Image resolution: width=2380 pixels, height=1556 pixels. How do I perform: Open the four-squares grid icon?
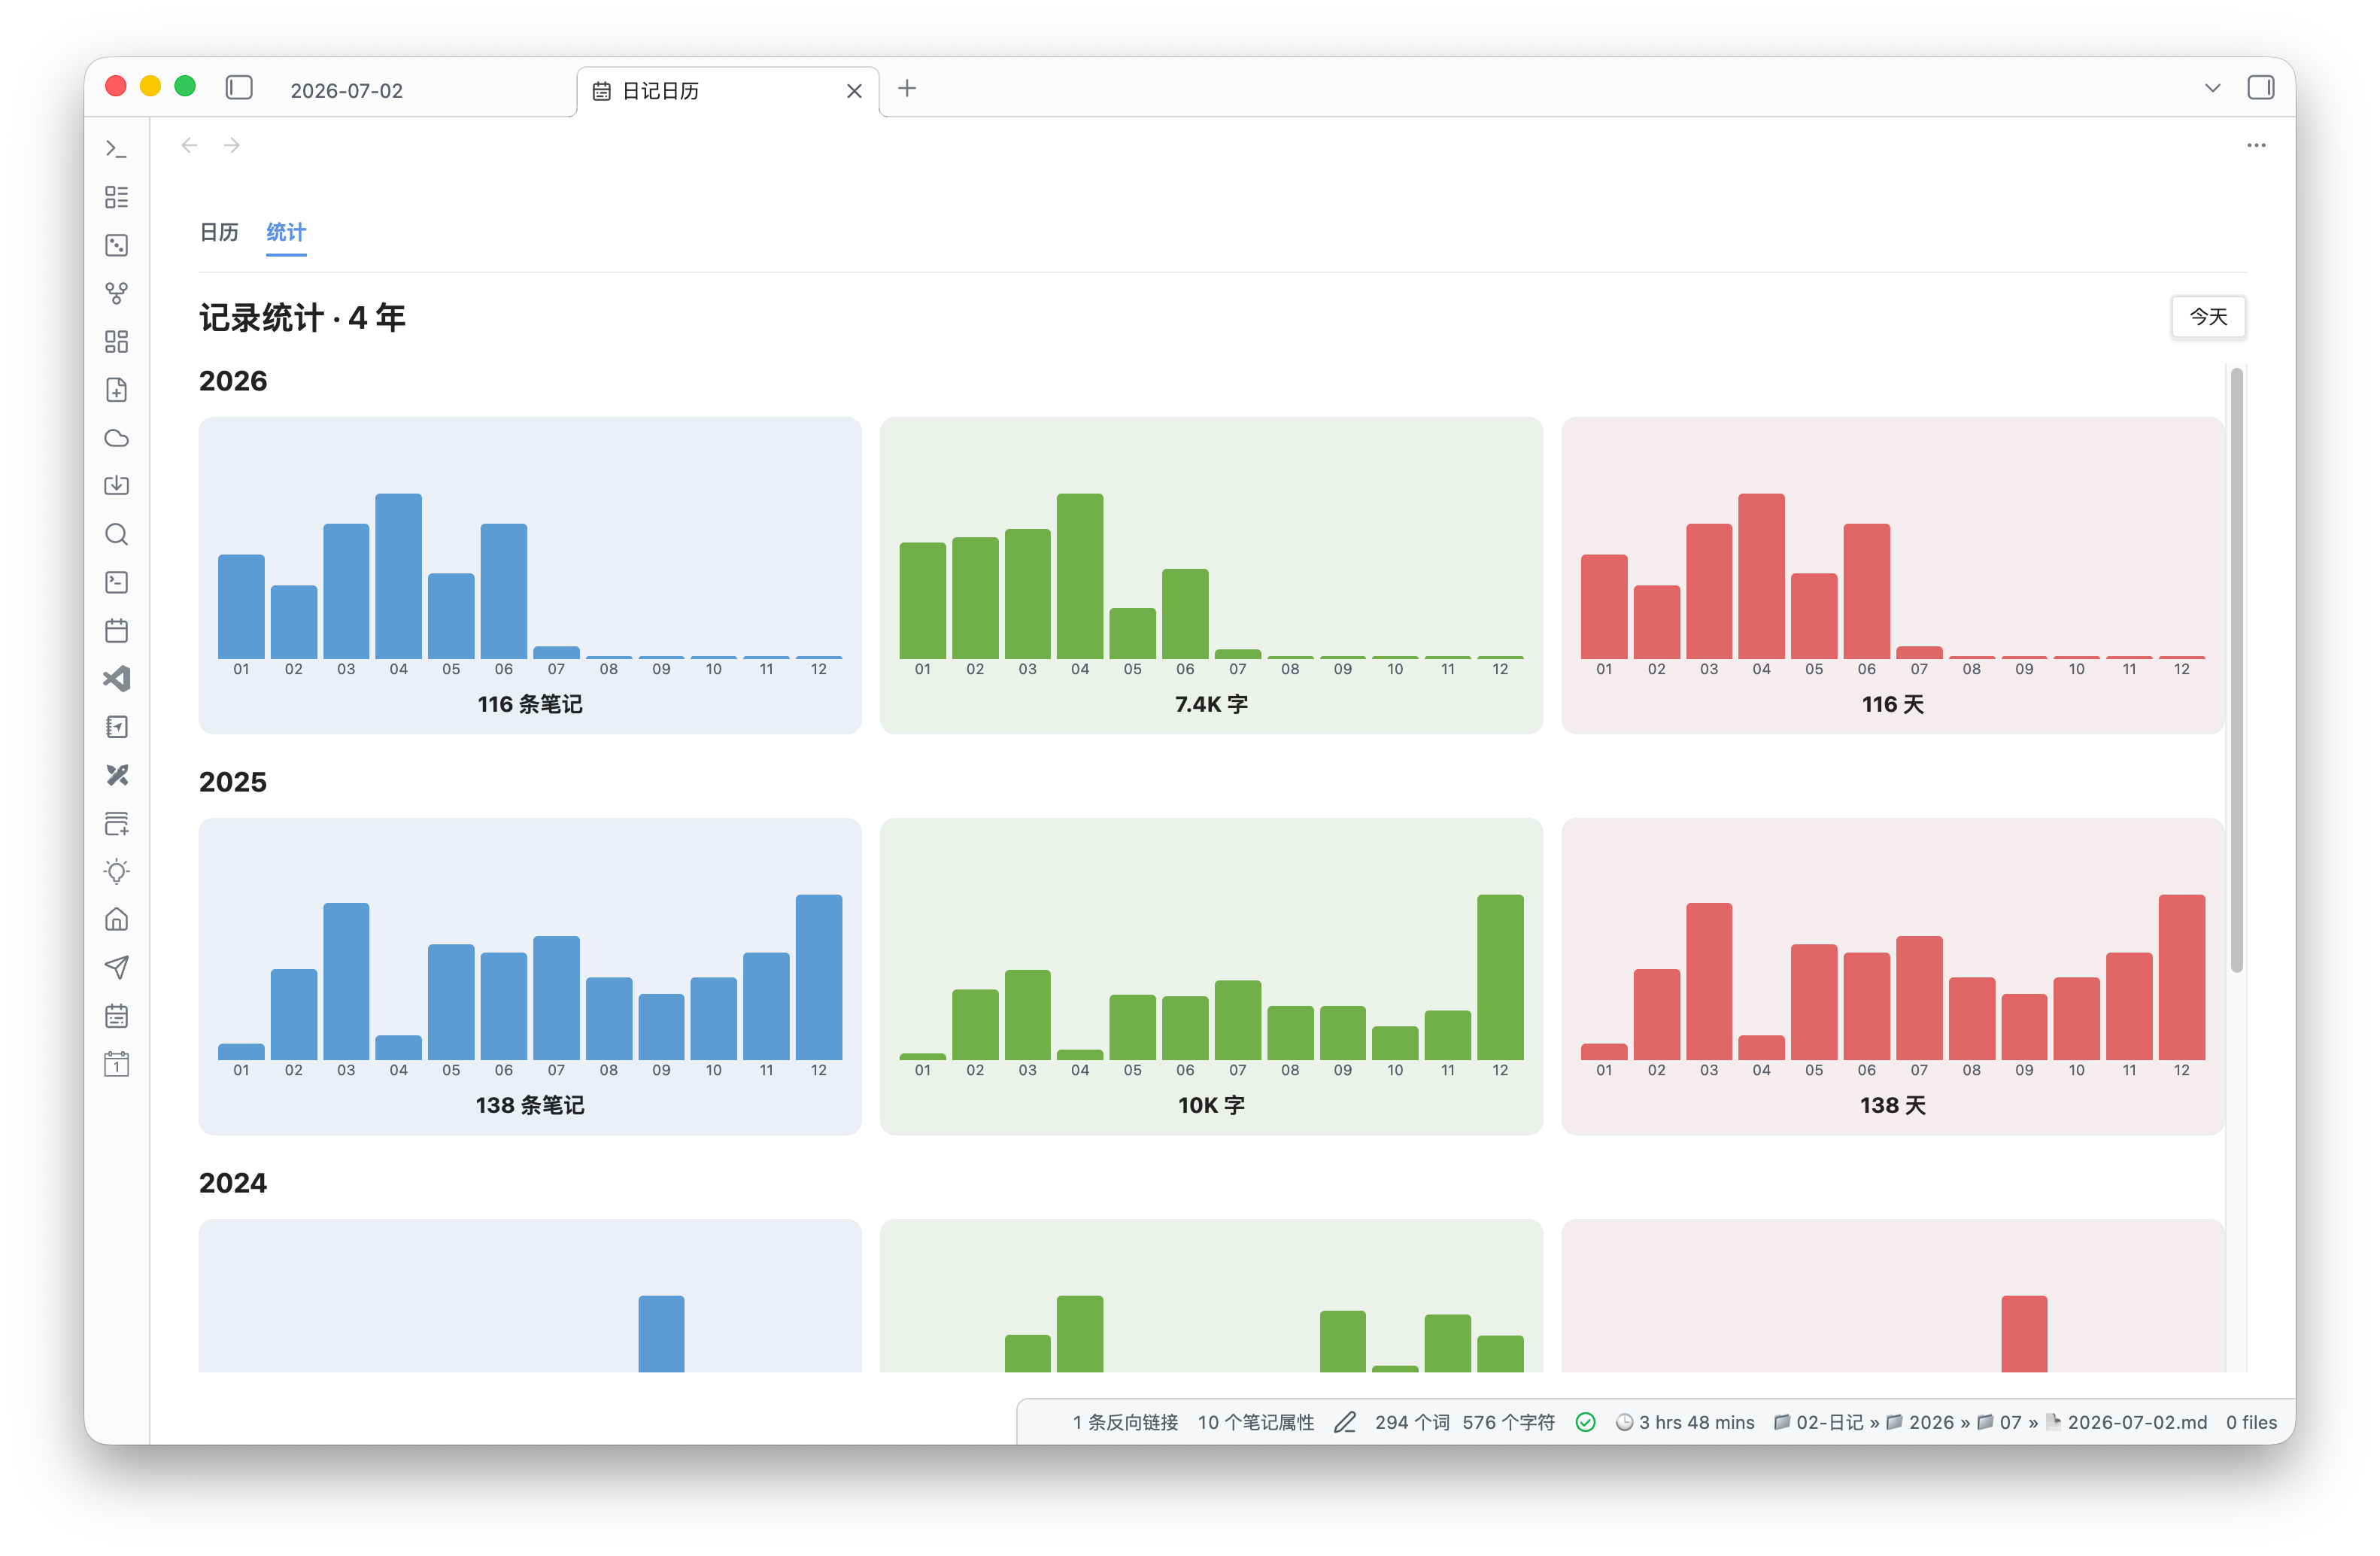coord(116,342)
